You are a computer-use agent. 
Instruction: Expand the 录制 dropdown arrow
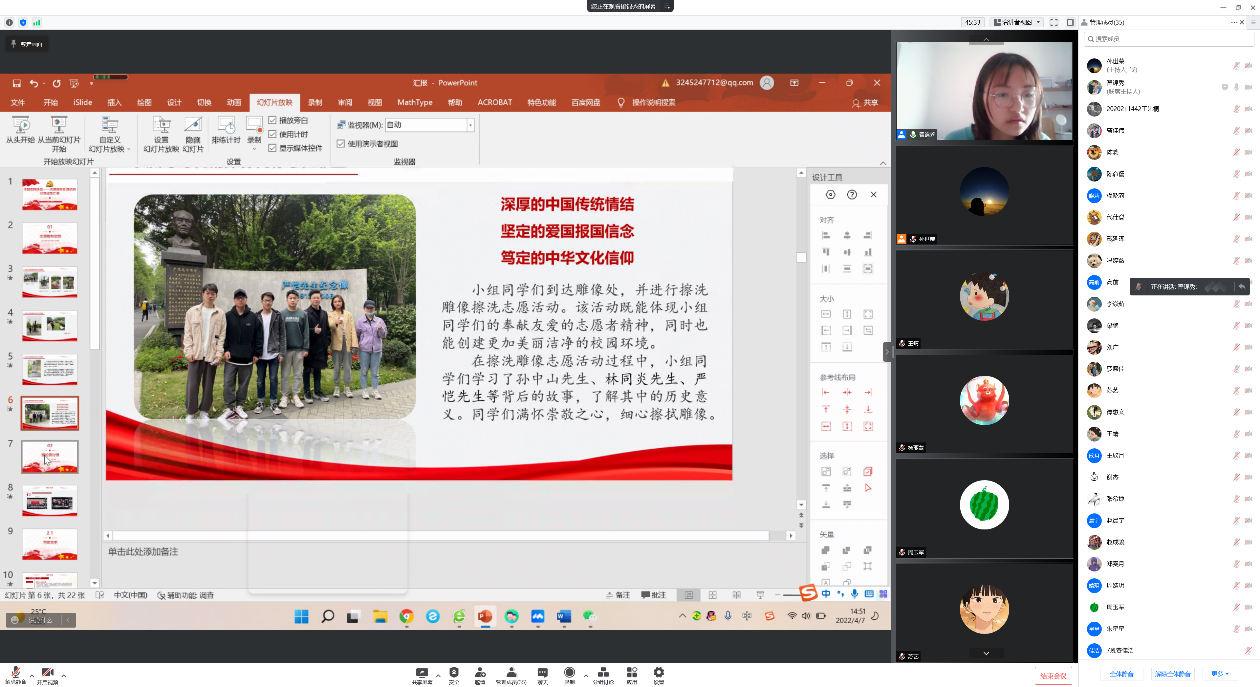(x=254, y=150)
